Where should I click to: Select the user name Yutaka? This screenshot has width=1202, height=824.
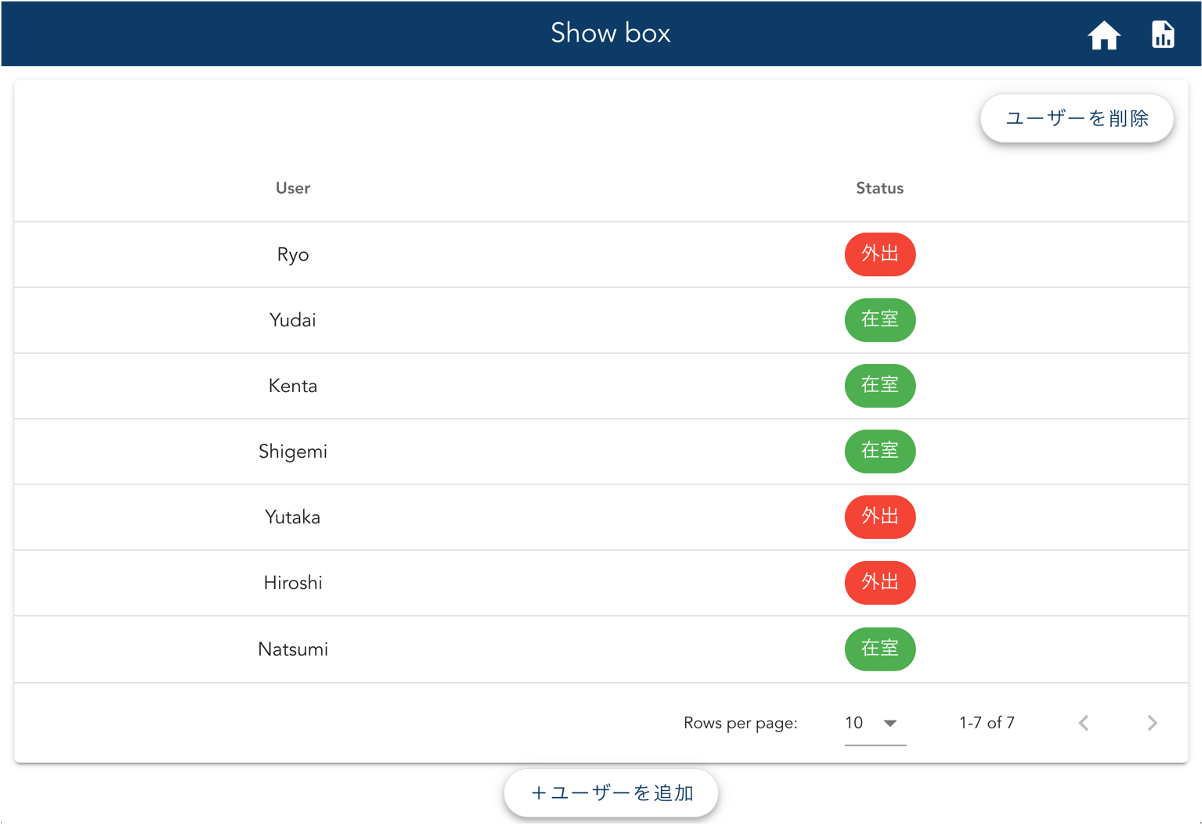tap(293, 517)
